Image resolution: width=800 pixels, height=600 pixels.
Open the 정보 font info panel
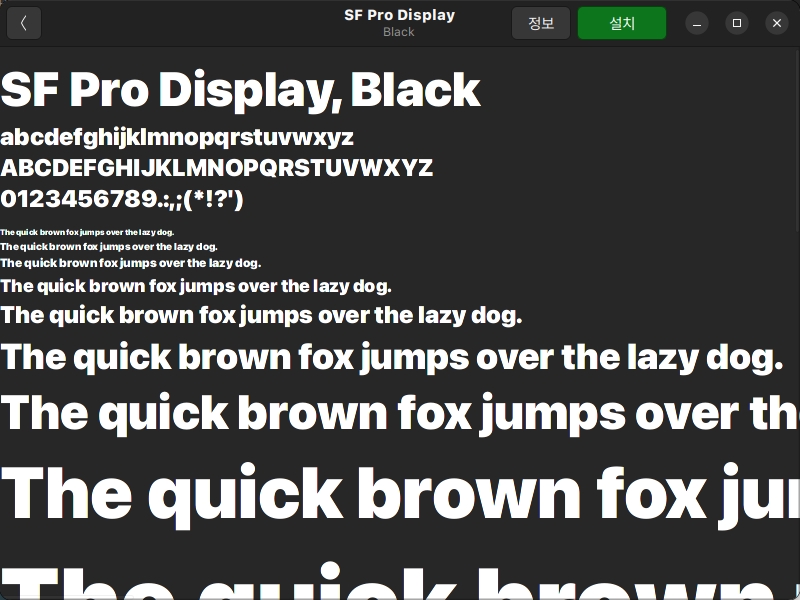point(541,23)
